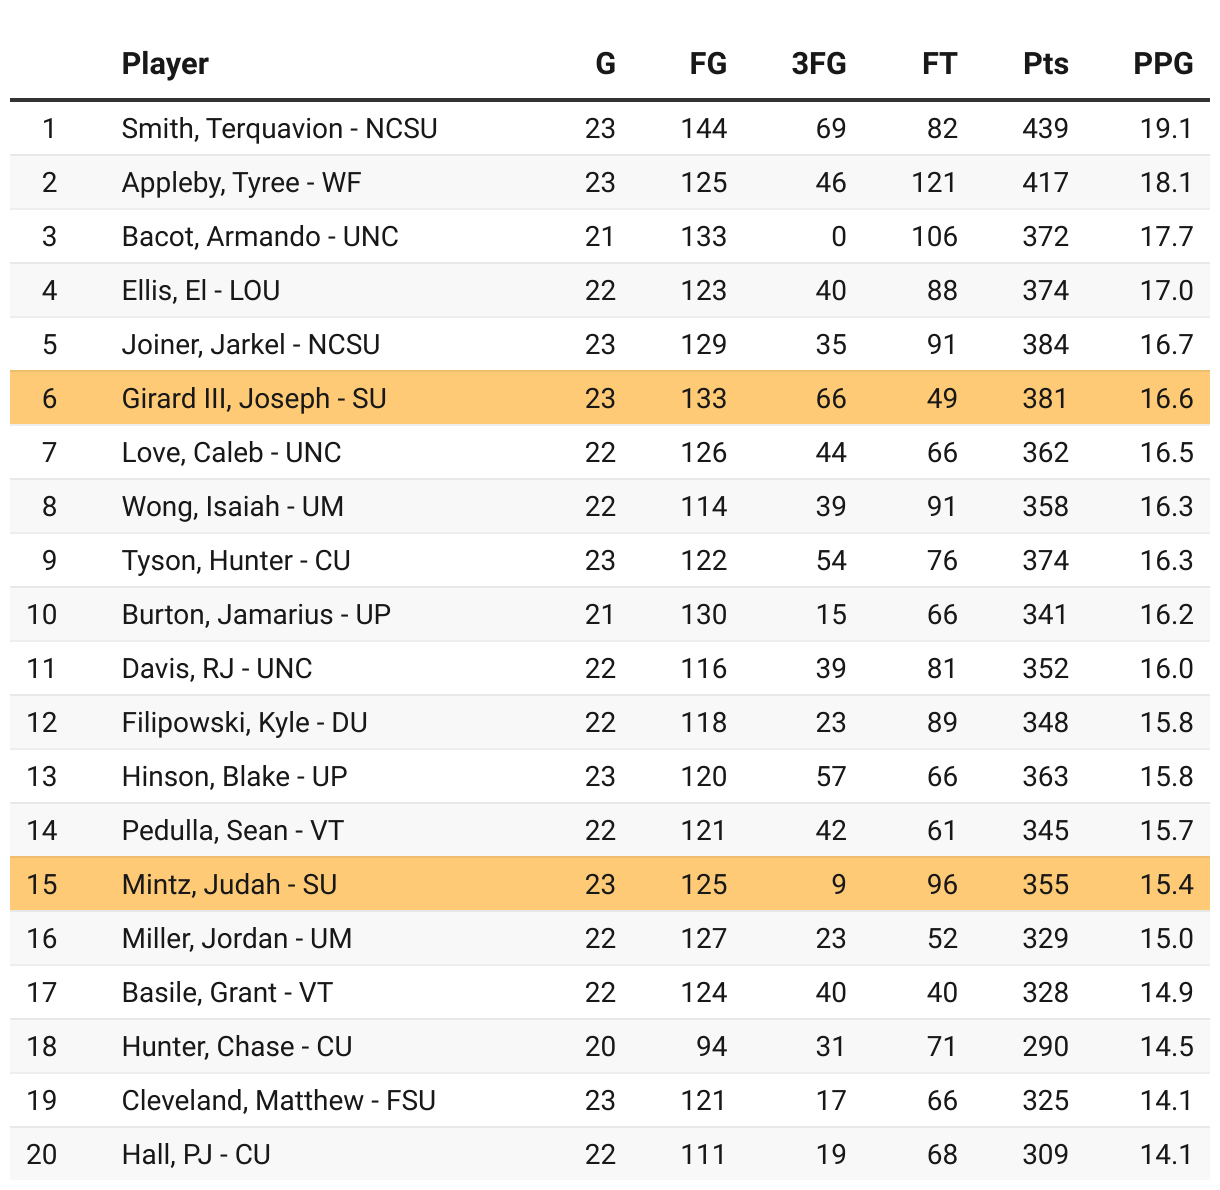This screenshot has width=1220, height=1190.
Task: Click Hall, PJ - CU player name
Action: coord(196,1155)
